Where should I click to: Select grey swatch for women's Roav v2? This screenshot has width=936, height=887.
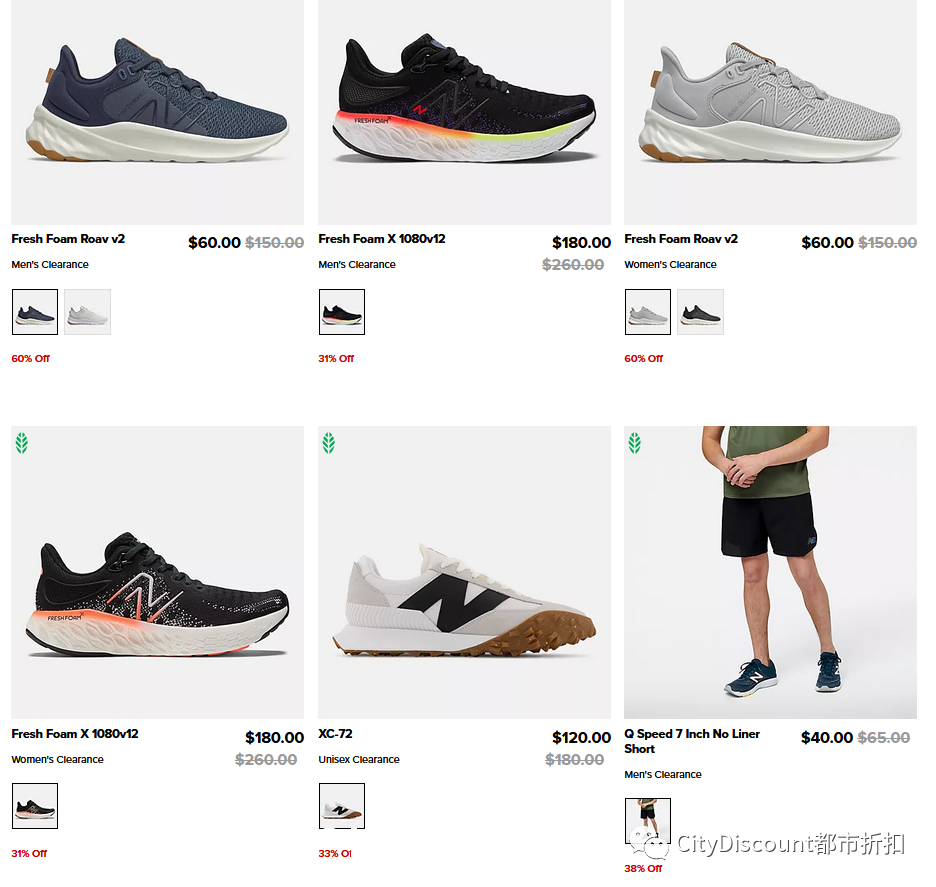coord(648,312)
